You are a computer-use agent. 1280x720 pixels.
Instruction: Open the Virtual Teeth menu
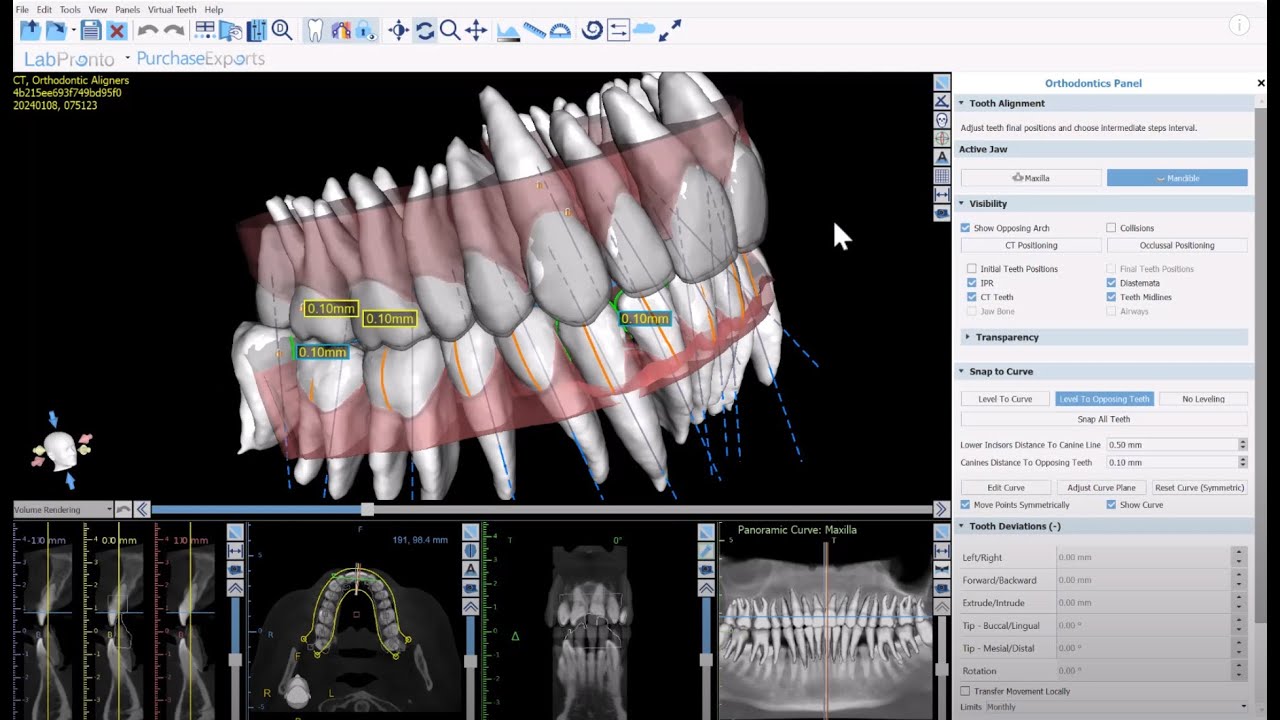pos(172,10)
